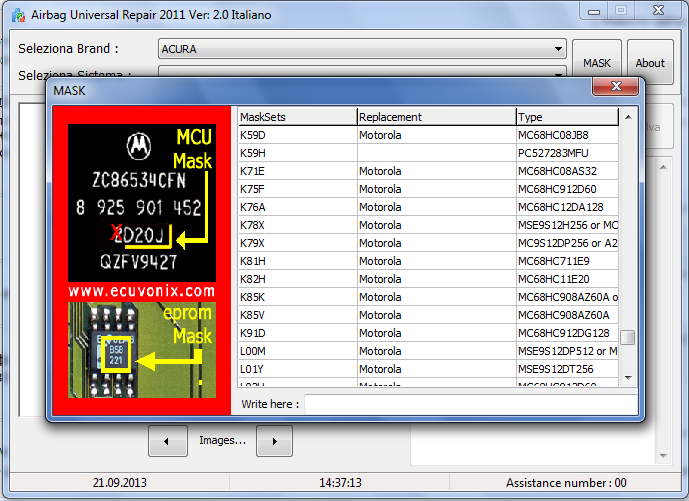Click the MCU Mask chip image

[142, 203]
